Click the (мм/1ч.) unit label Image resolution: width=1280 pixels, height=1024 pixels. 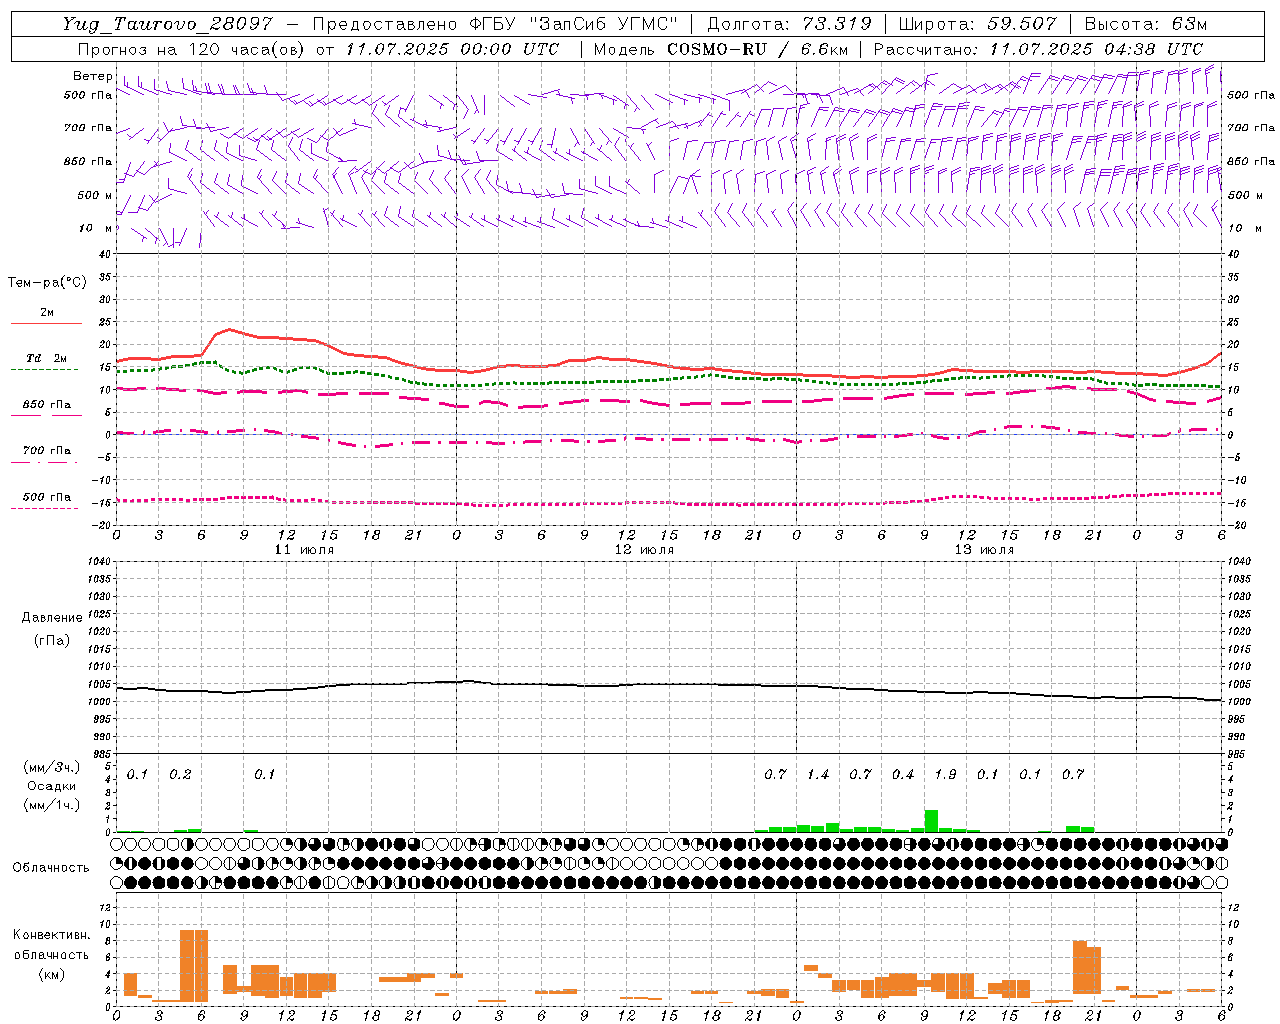pyautogui.click(x=50, y=805)
